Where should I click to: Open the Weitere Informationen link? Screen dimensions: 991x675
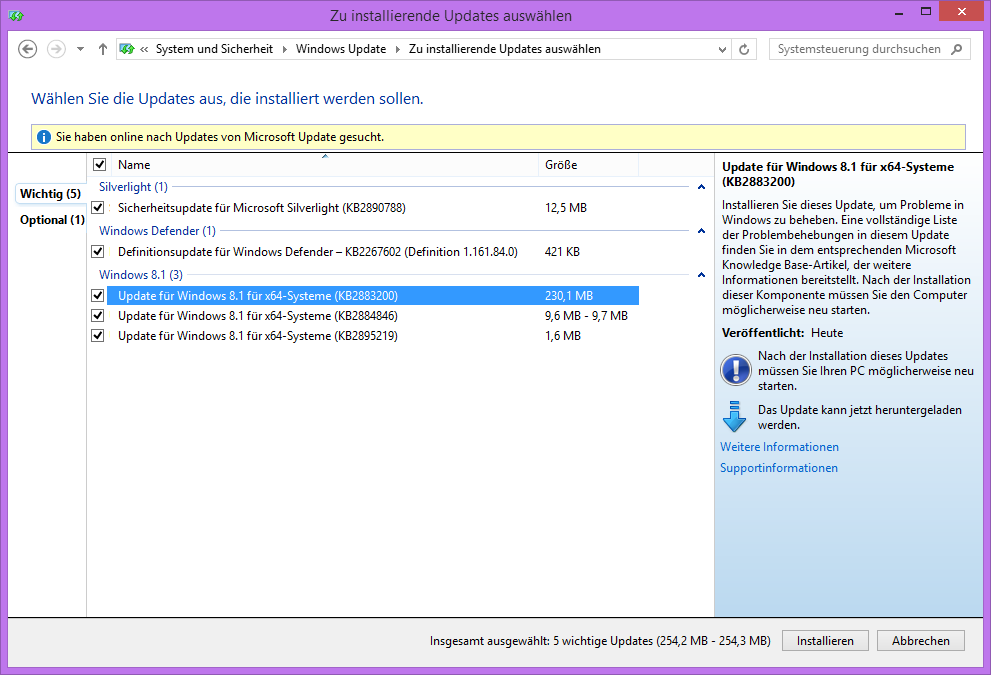pyautogui.click(x=779, y=447)
